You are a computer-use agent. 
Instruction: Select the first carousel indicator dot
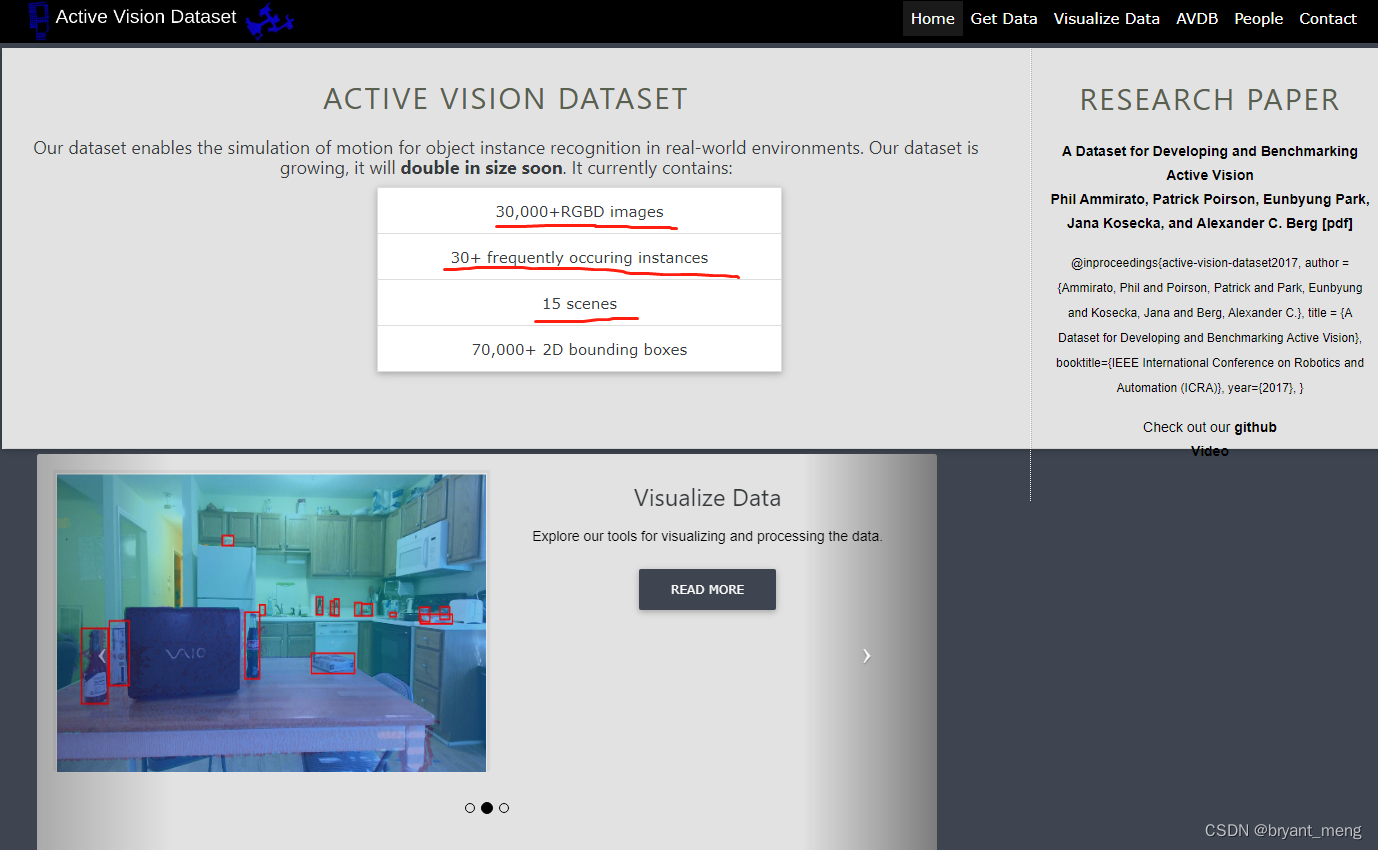pos(470,807)
